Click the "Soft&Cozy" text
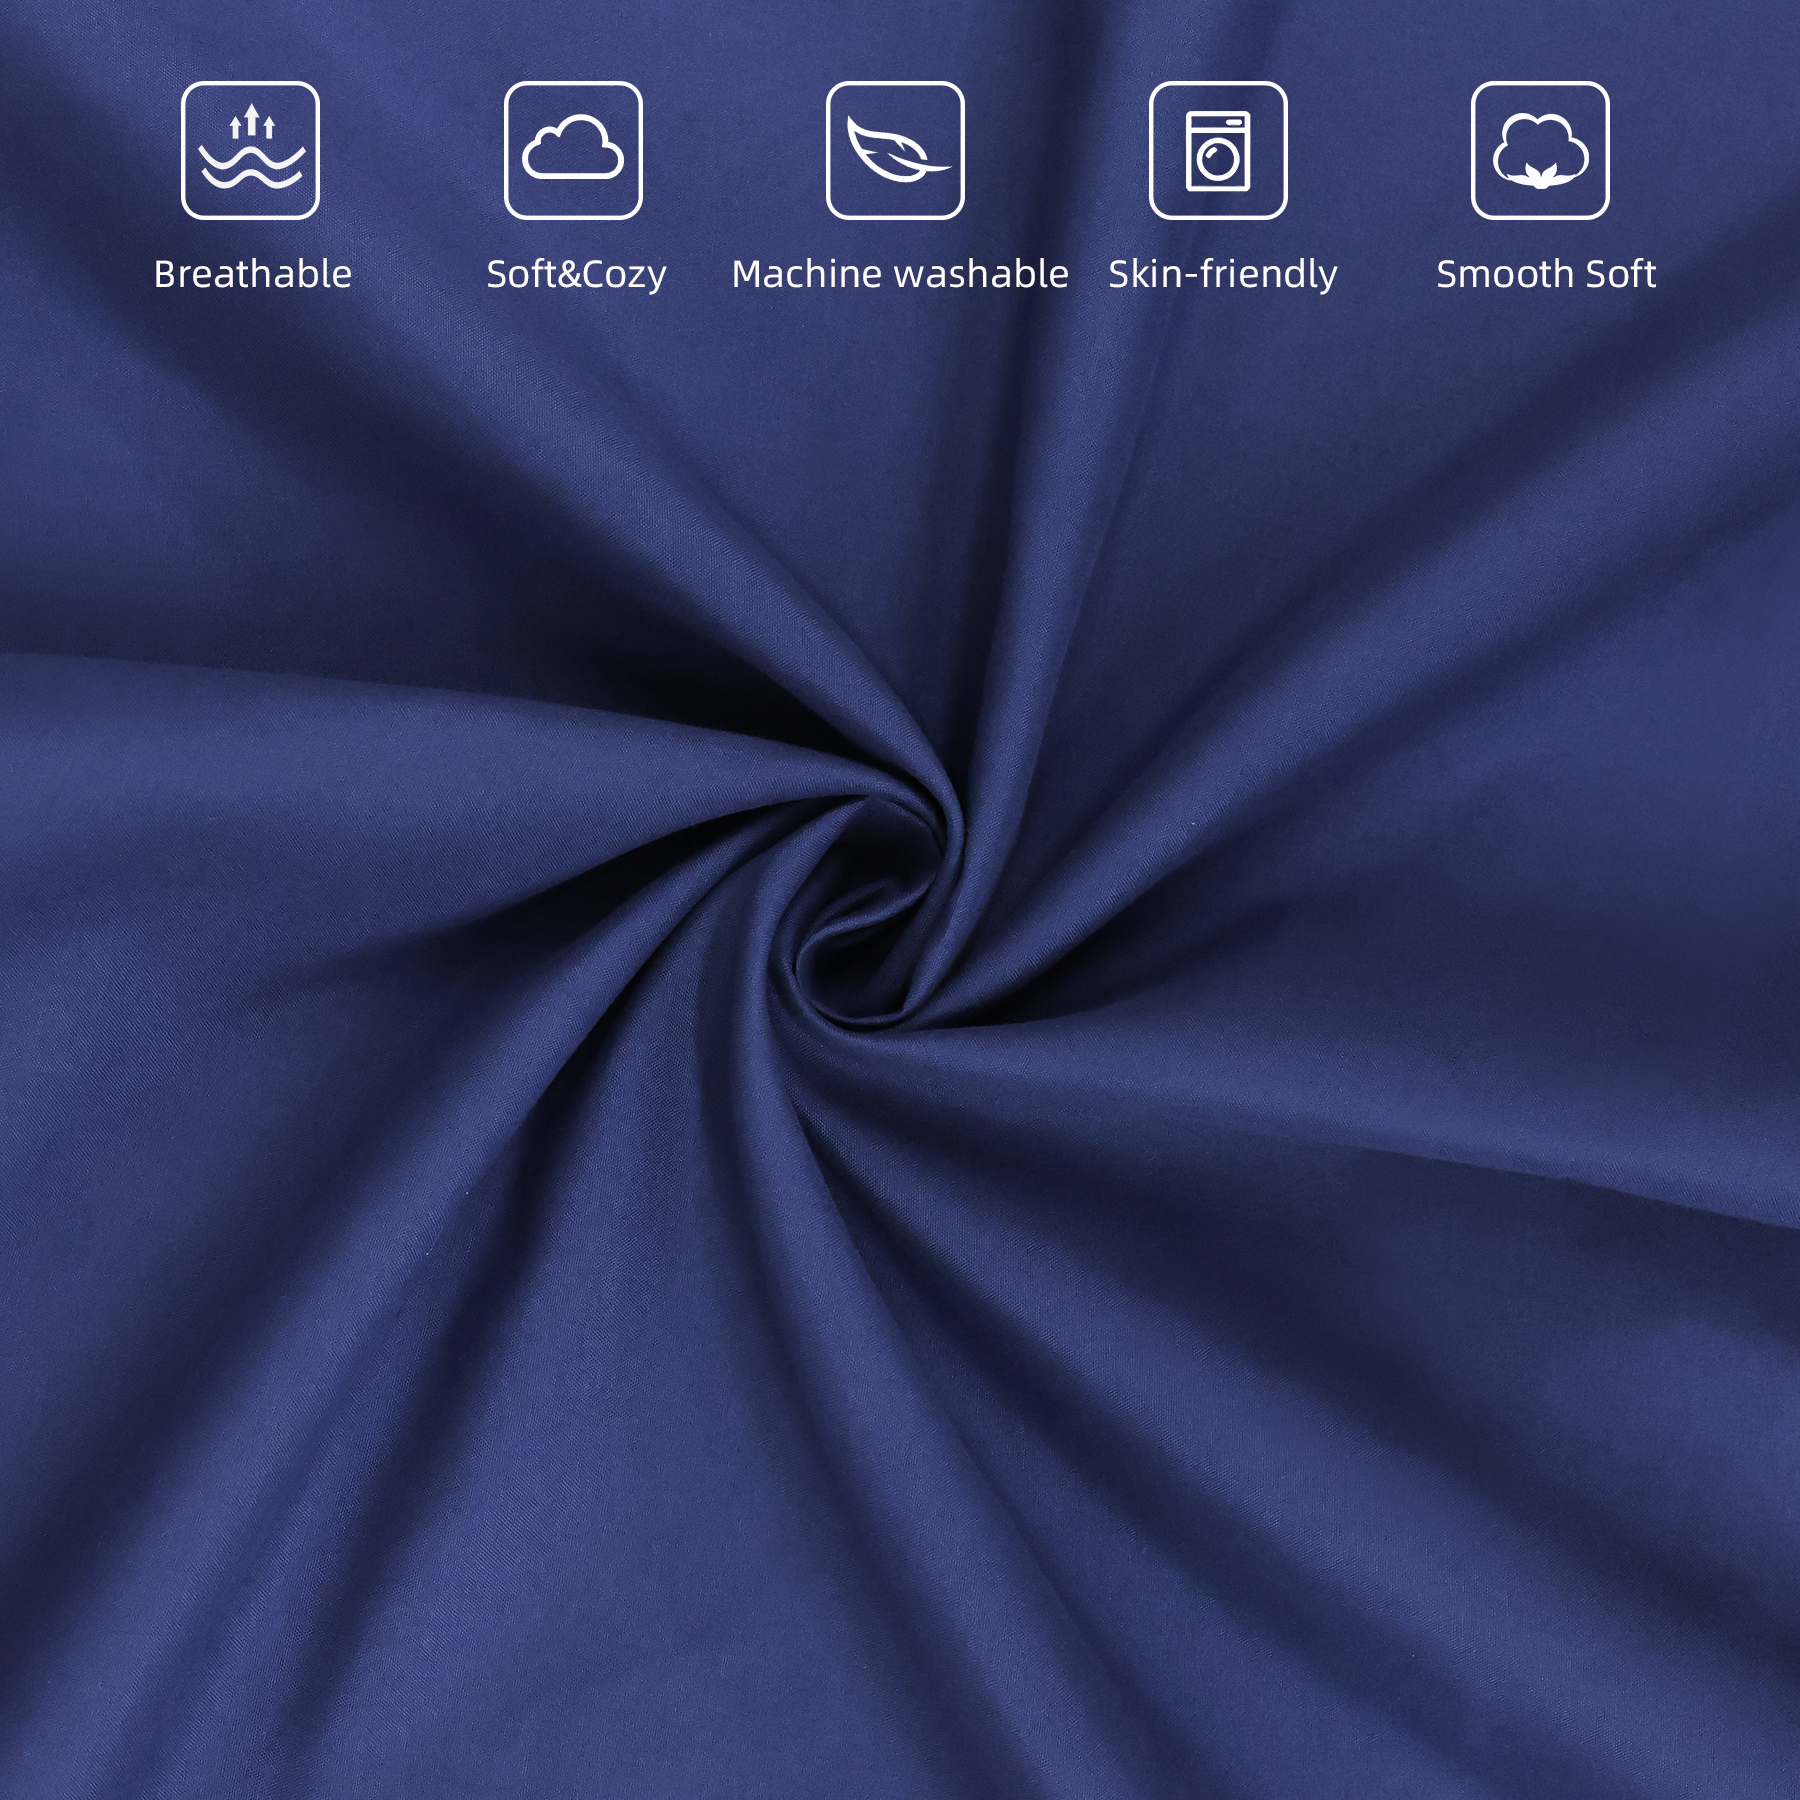Screen dimensions: 1800x1800 pyautogui.click(x=576, y=275)
